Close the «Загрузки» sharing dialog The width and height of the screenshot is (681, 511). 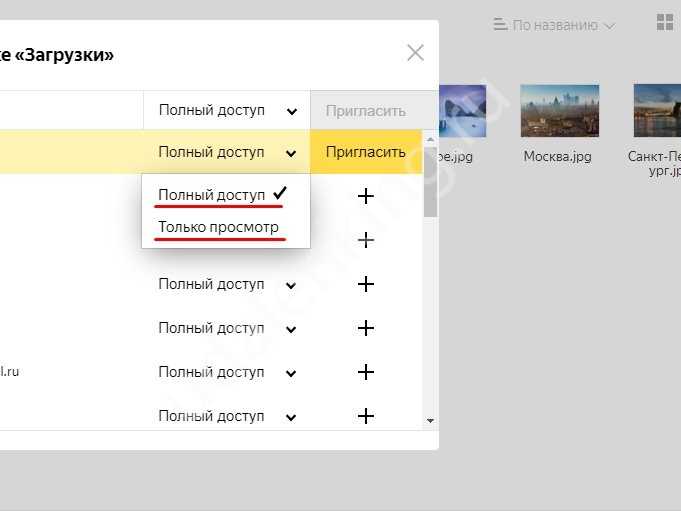point(415,53)
